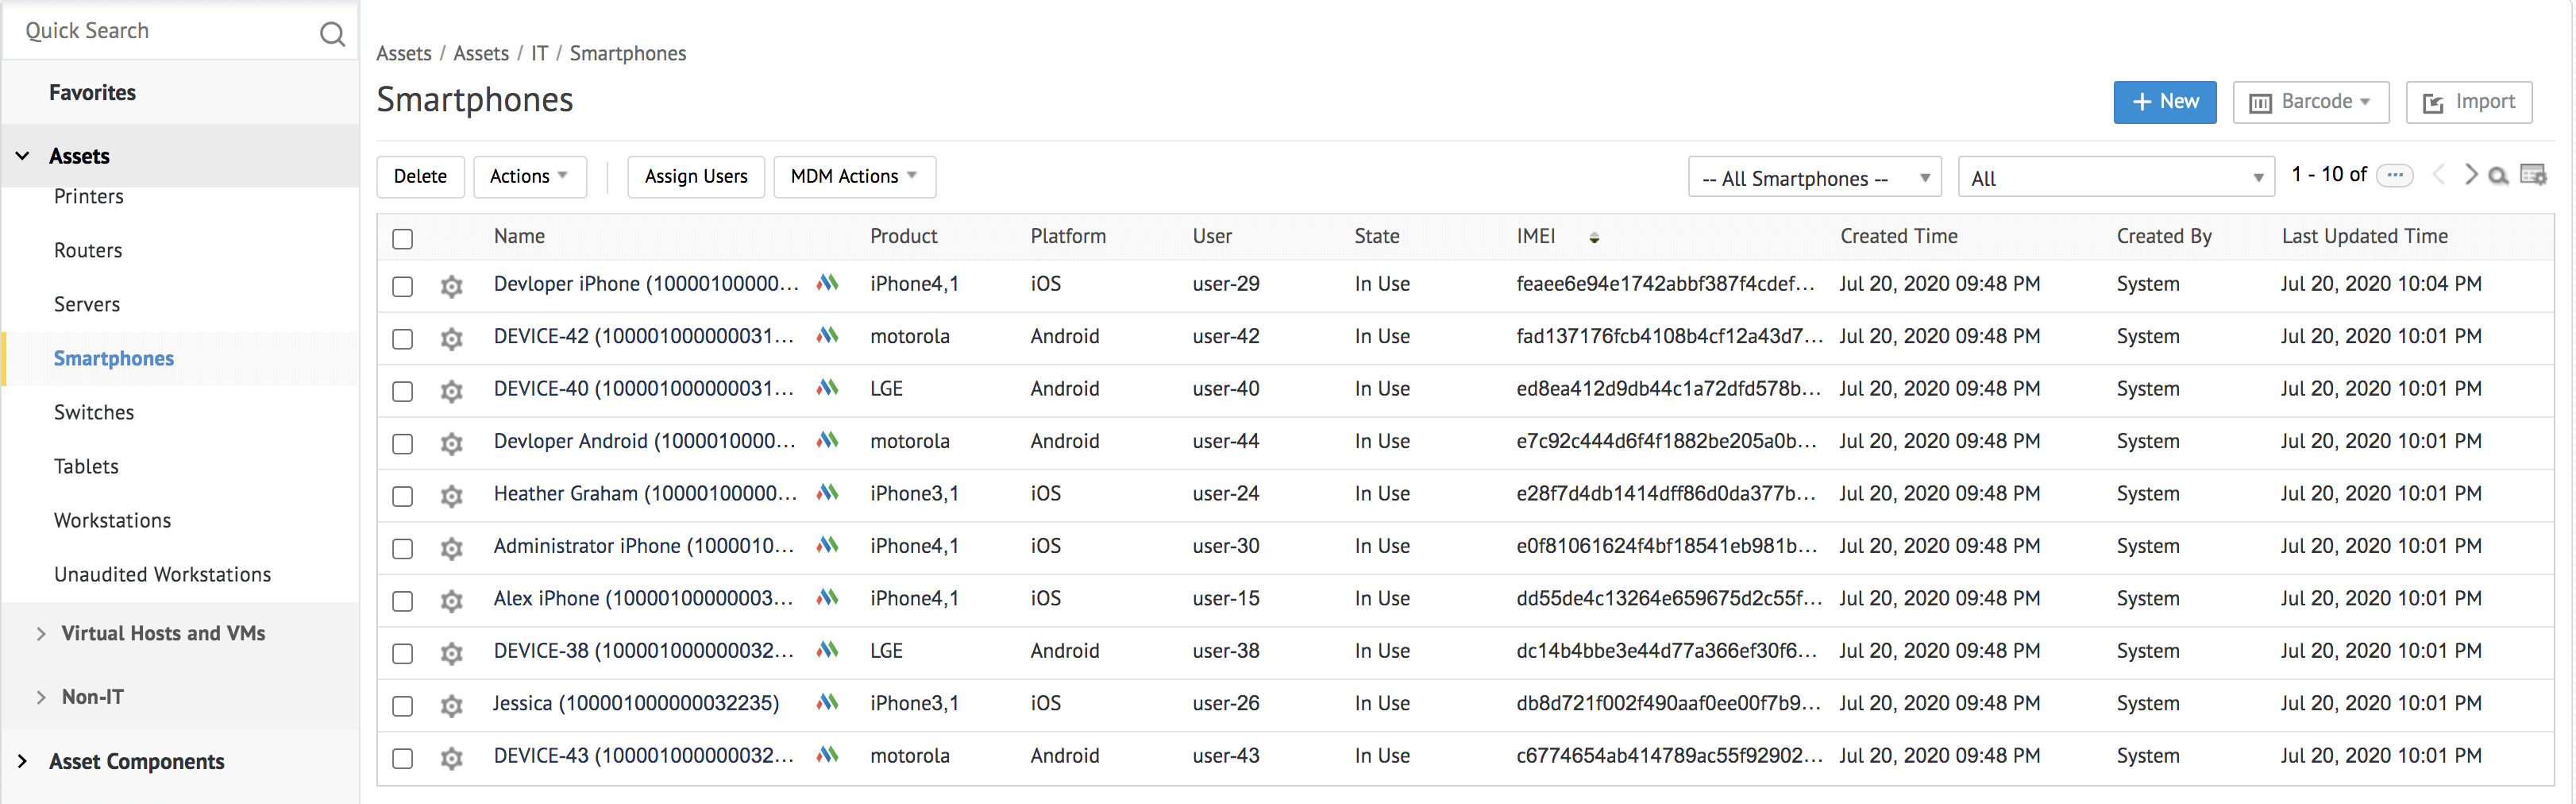The width and height of the screenshot is (2576, 804).
Task: Open gear menu for Heather Graham row
Action: tap(452, 496)
